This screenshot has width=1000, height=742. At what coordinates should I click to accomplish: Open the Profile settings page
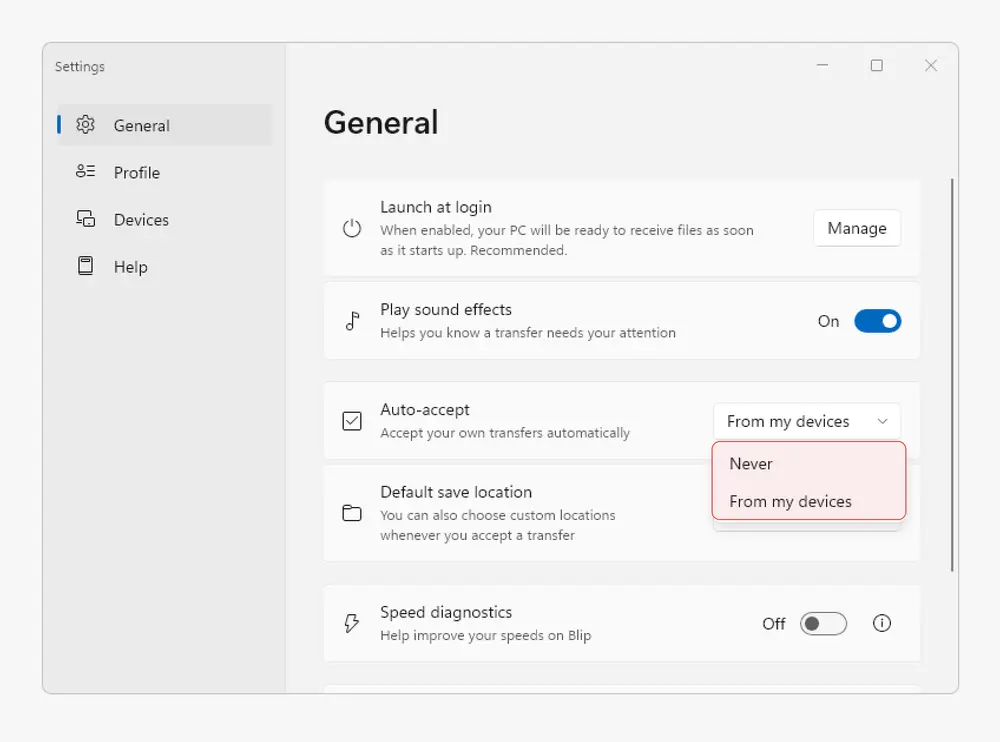pyautogui.click(x=137, y=172)
